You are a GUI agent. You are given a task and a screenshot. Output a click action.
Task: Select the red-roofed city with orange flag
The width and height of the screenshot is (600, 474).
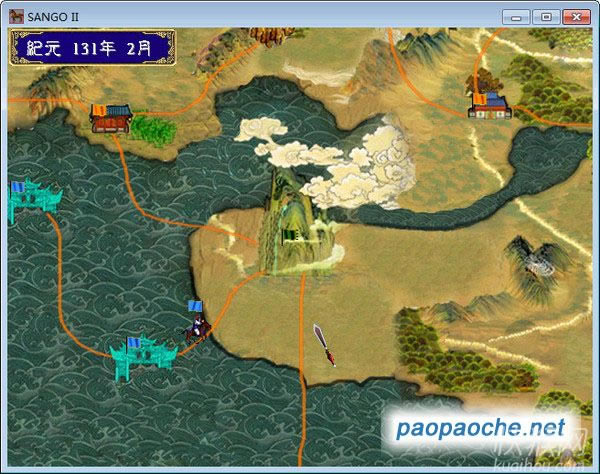(x=110, y=118)
